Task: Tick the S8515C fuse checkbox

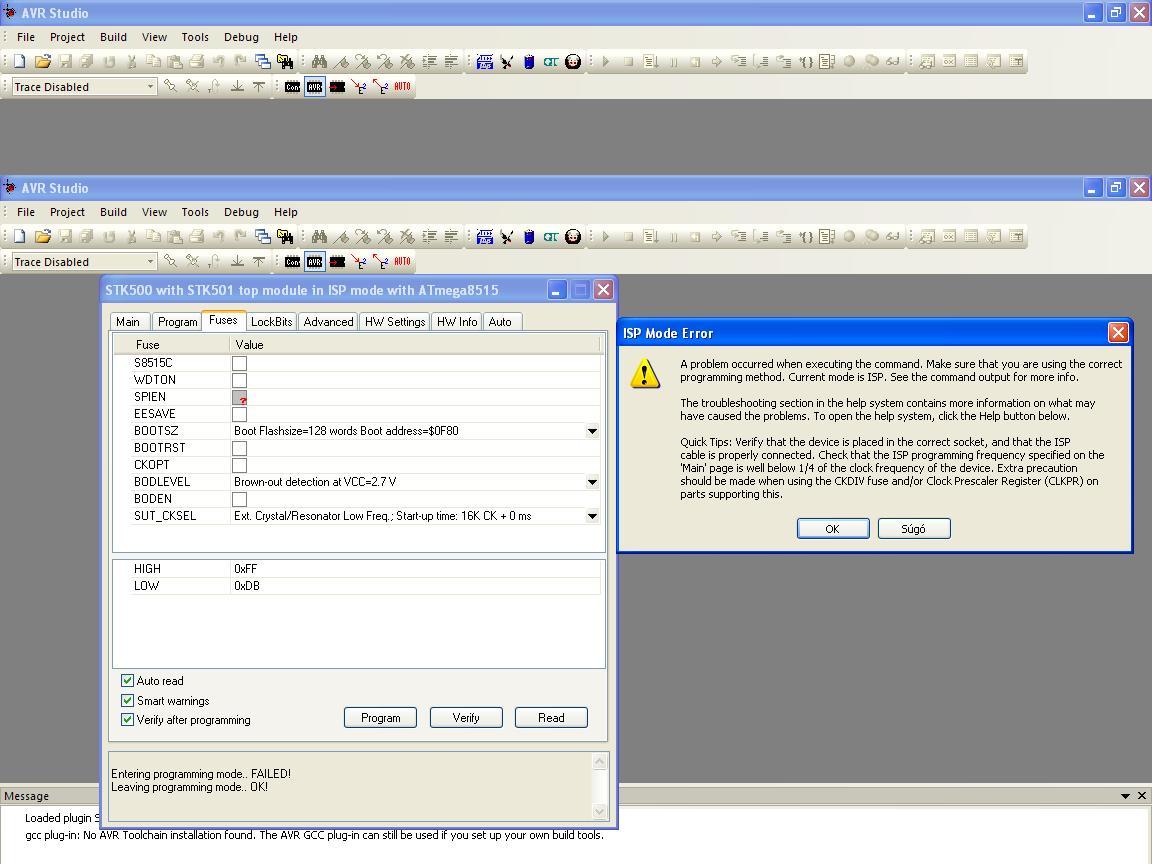Action: pos(240,363)
